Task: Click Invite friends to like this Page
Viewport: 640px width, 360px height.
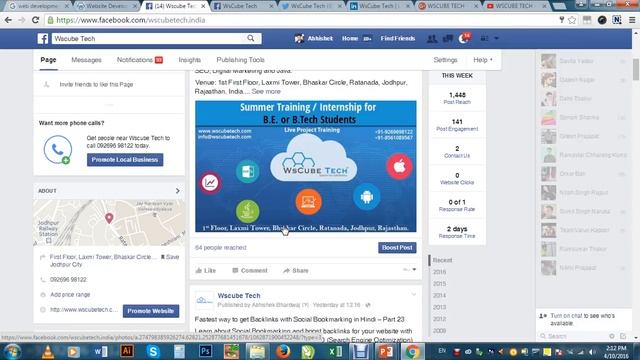Action: click(x=96, y=84)
